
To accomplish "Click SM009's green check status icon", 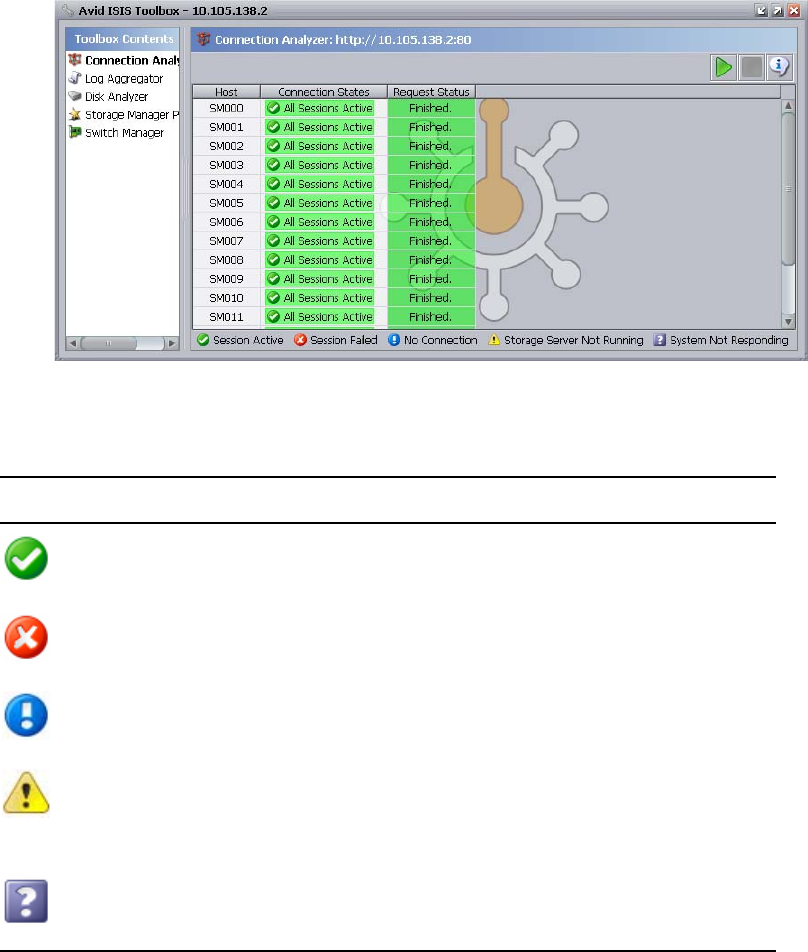I will [274, 279].
